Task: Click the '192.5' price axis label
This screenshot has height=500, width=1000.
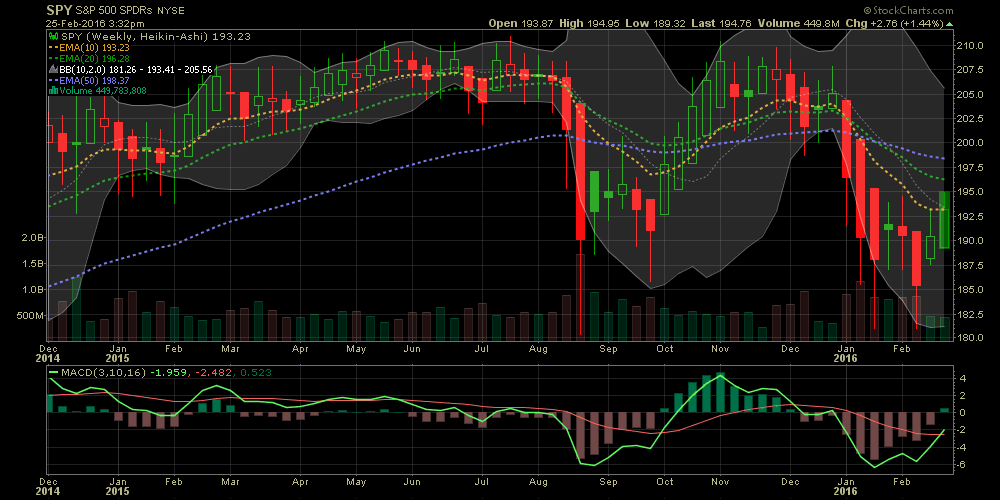Action: (968, 216)
